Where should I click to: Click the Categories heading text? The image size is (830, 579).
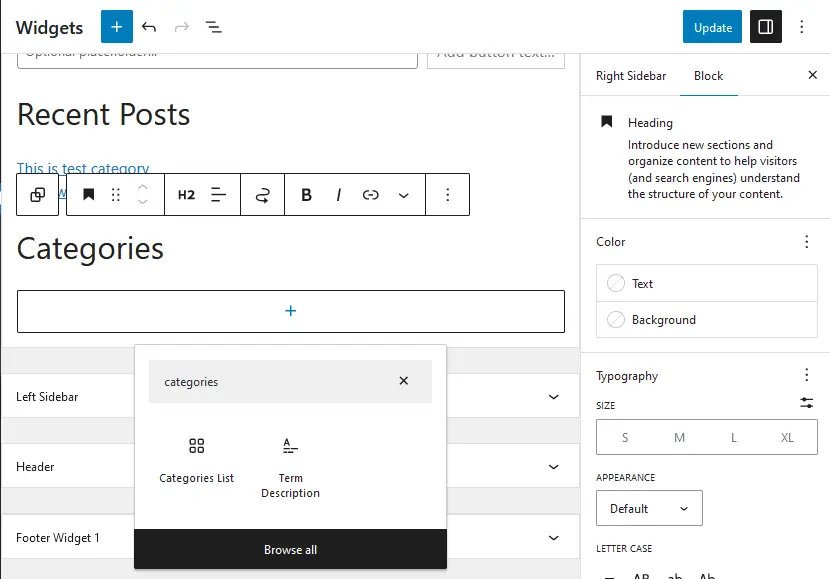point(90,248)
